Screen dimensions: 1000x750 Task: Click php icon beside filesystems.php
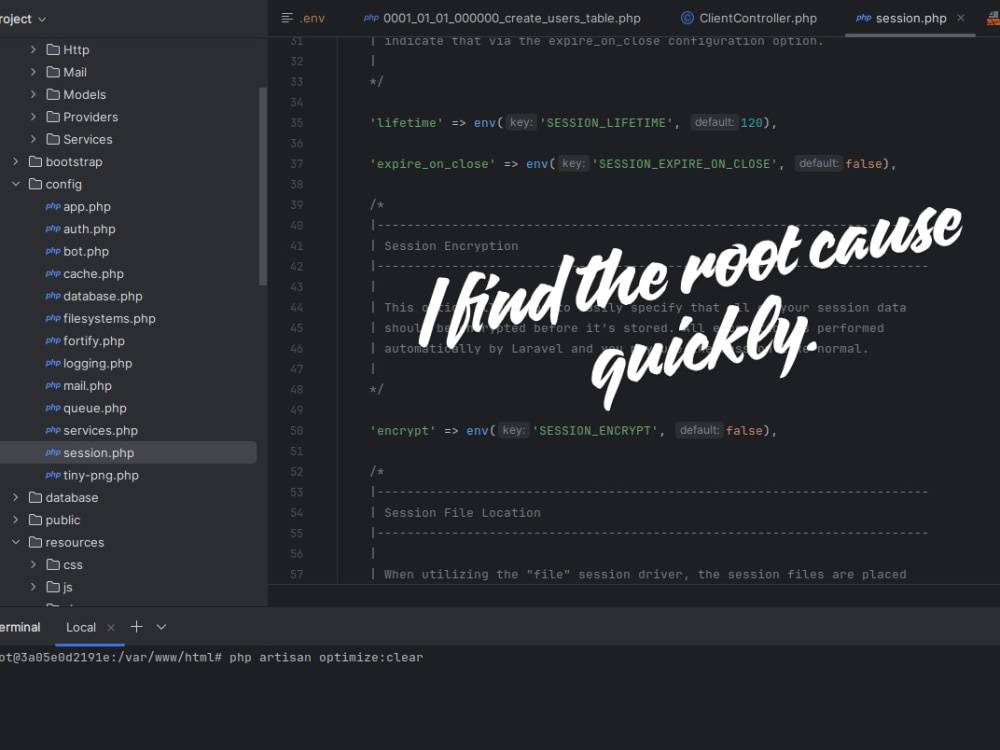(53, 318)
